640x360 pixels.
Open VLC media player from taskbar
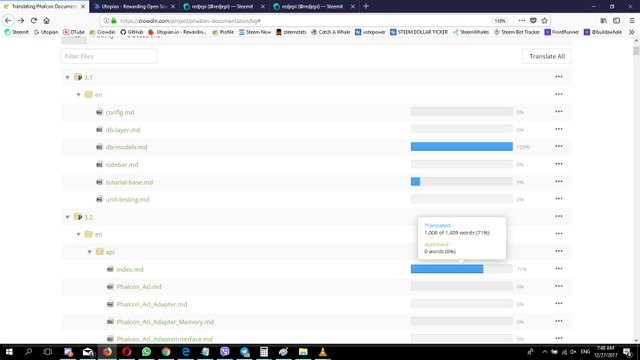click(322, 352)
